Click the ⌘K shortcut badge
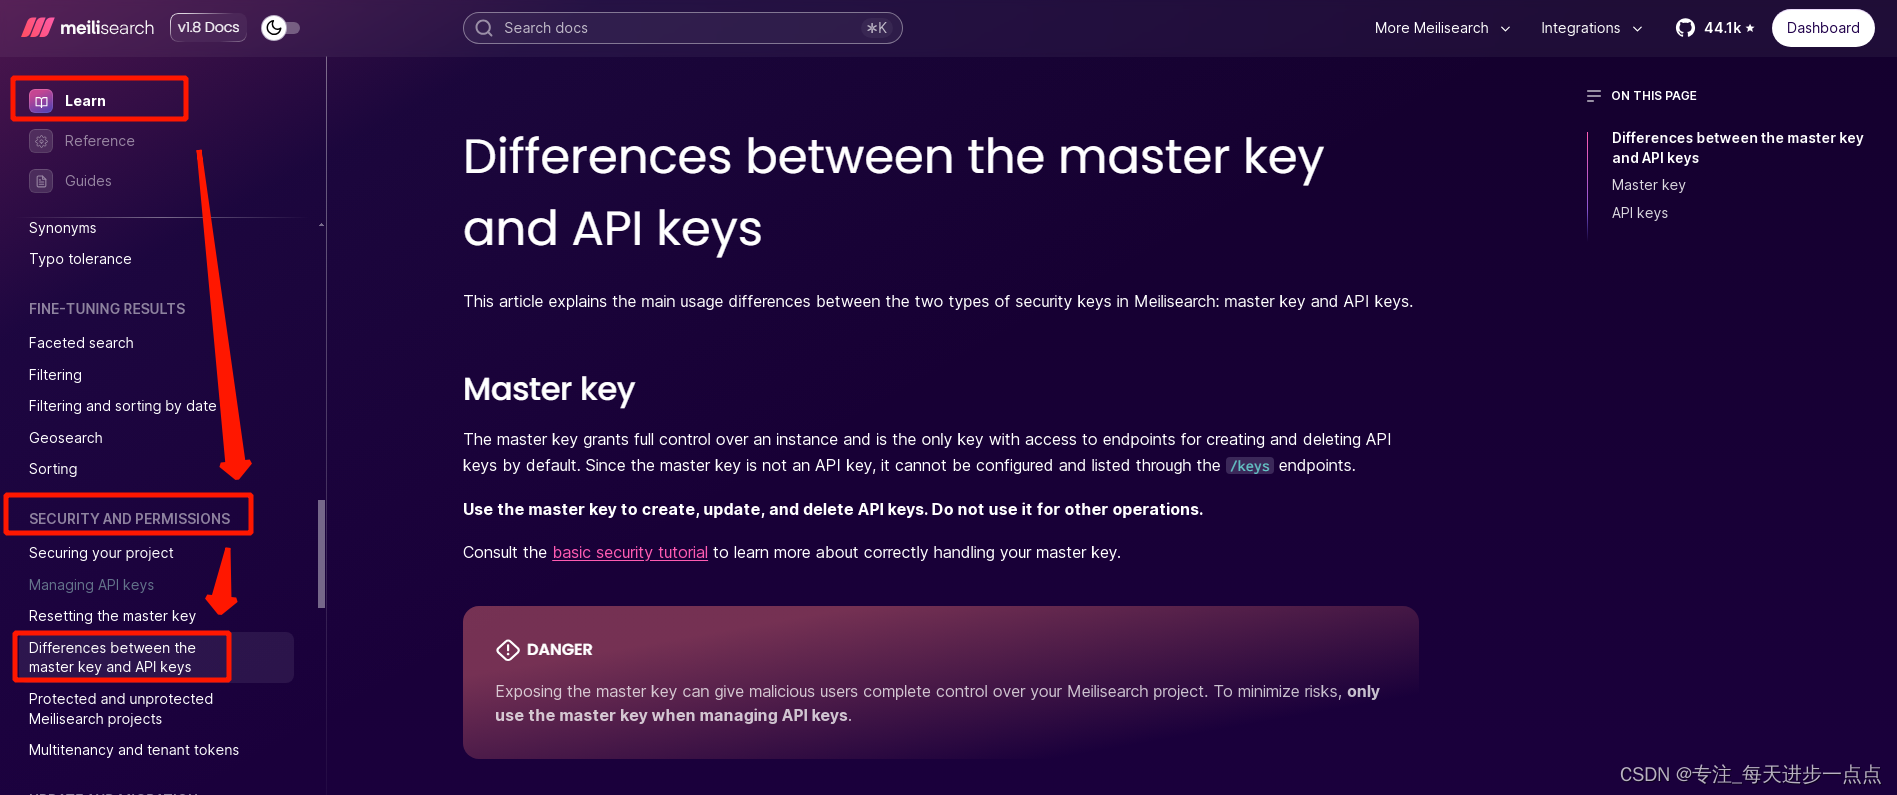The width and height of the screenshot is (1897, 795). (x=877, y=28)
